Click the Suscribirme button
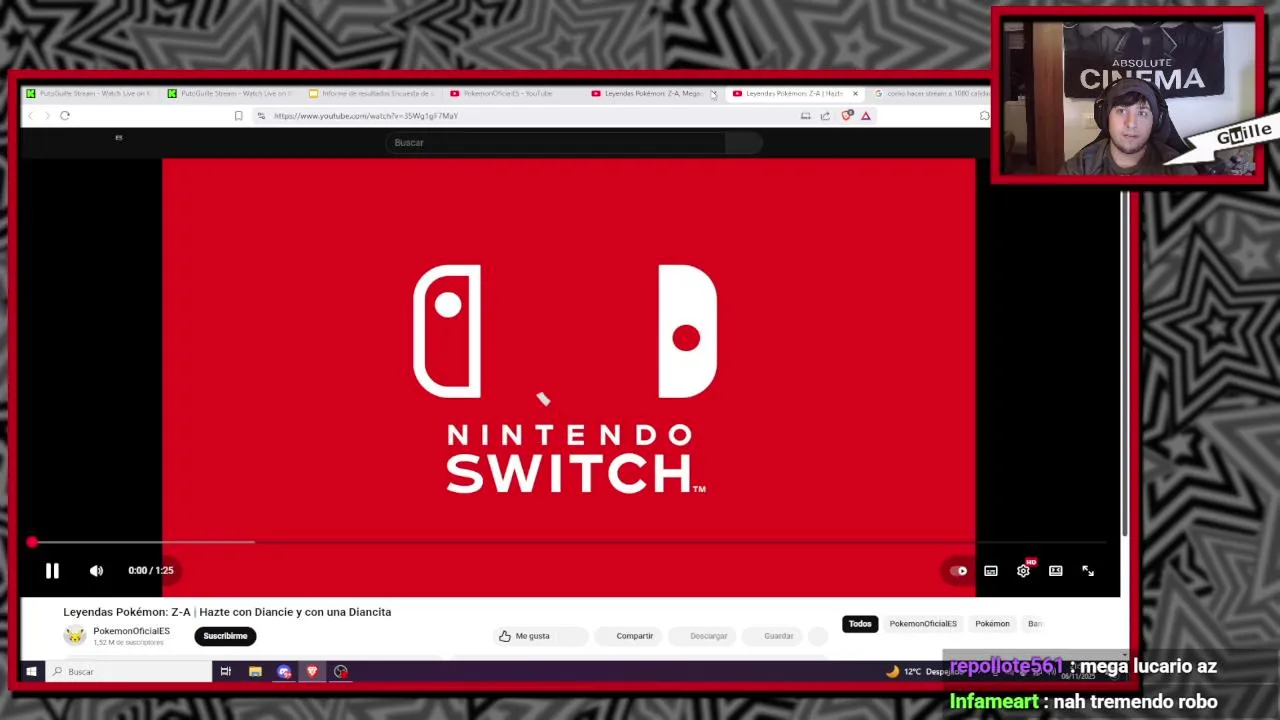The image size is (1280, 720). pos(225,636)
